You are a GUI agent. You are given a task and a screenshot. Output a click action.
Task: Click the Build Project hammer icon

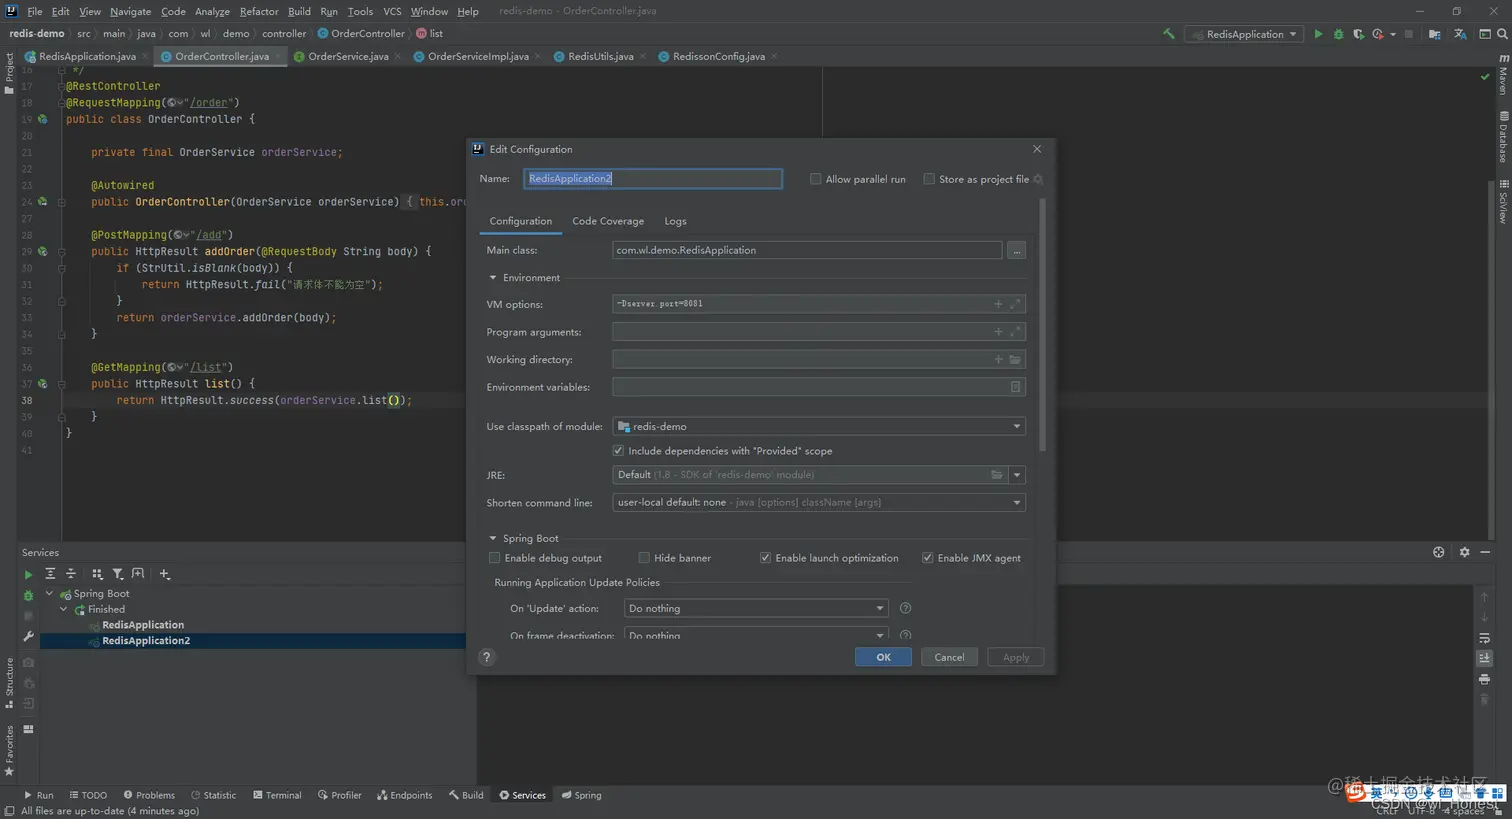[x=1168, y=34]
